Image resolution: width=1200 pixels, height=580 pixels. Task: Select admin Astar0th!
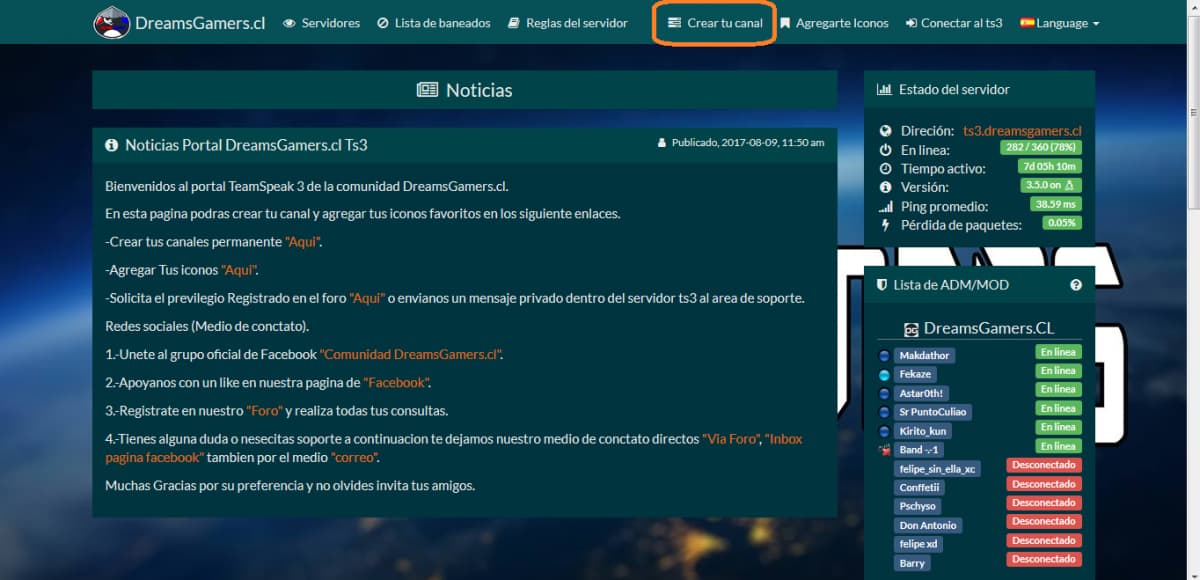click(922, 393)
